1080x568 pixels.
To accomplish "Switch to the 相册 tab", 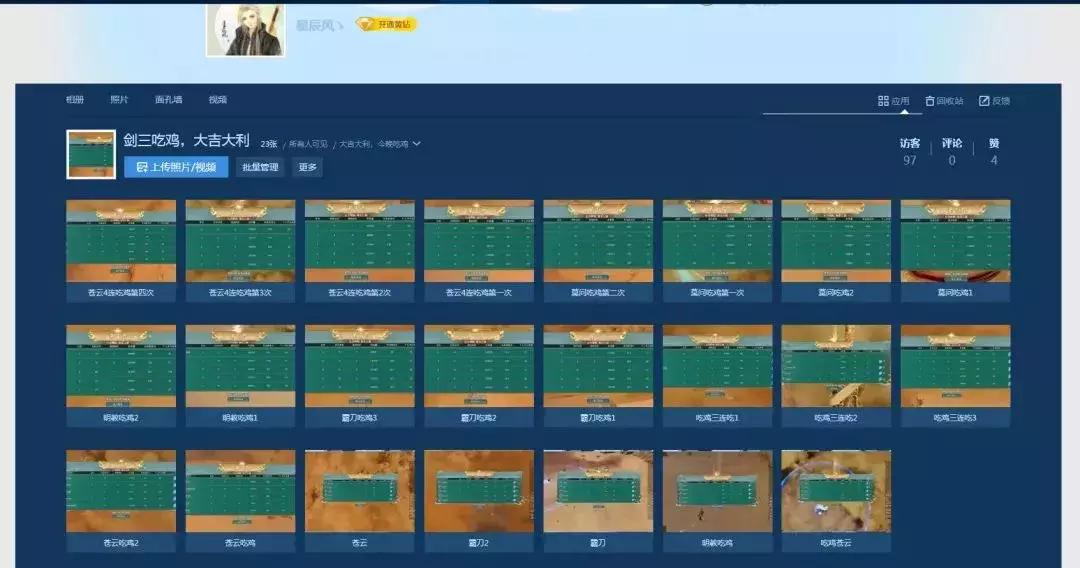I will (x=75, y=100).
